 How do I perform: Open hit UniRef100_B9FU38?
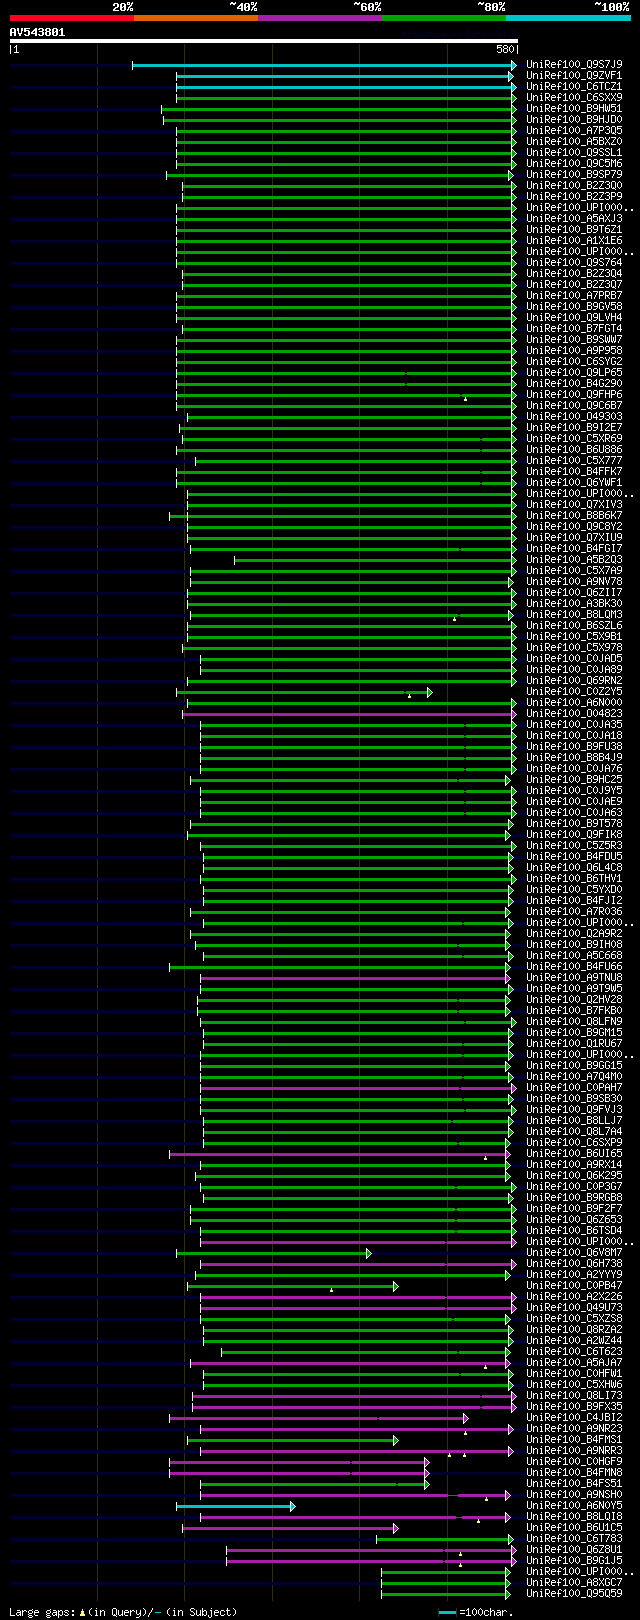[x=574, y=746]
